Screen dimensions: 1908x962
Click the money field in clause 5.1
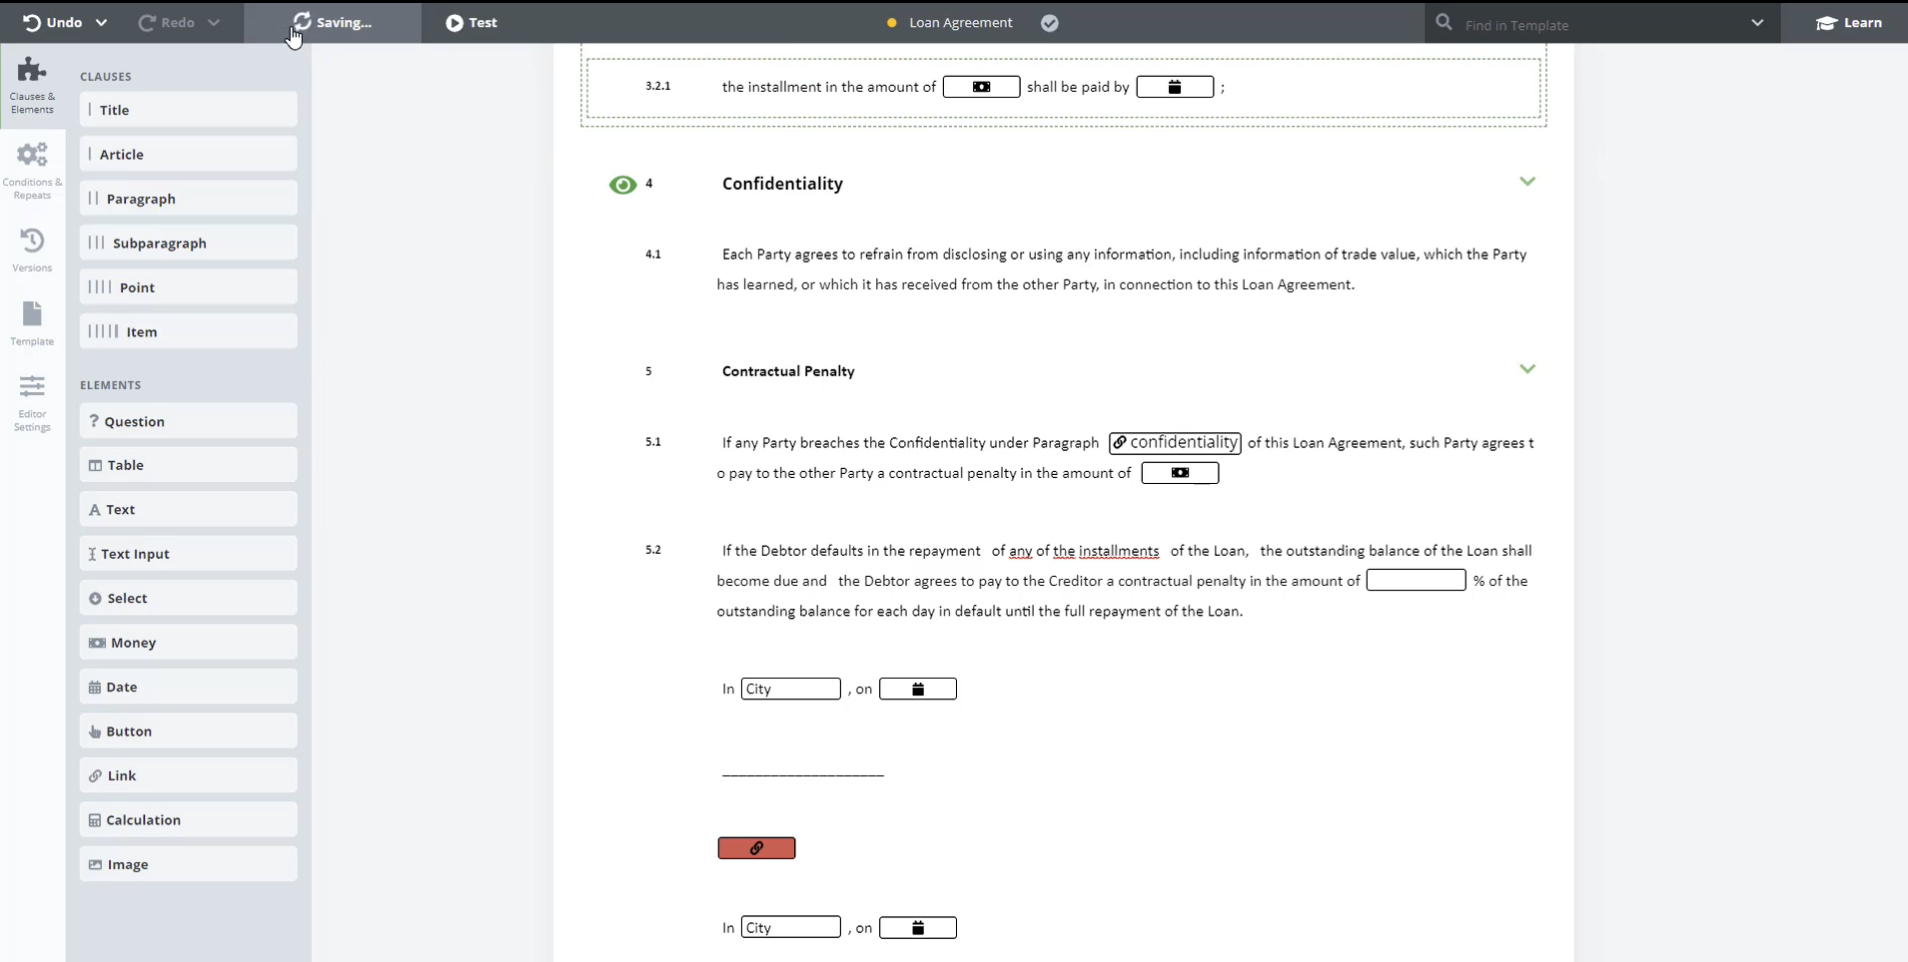click(1180, 473)
